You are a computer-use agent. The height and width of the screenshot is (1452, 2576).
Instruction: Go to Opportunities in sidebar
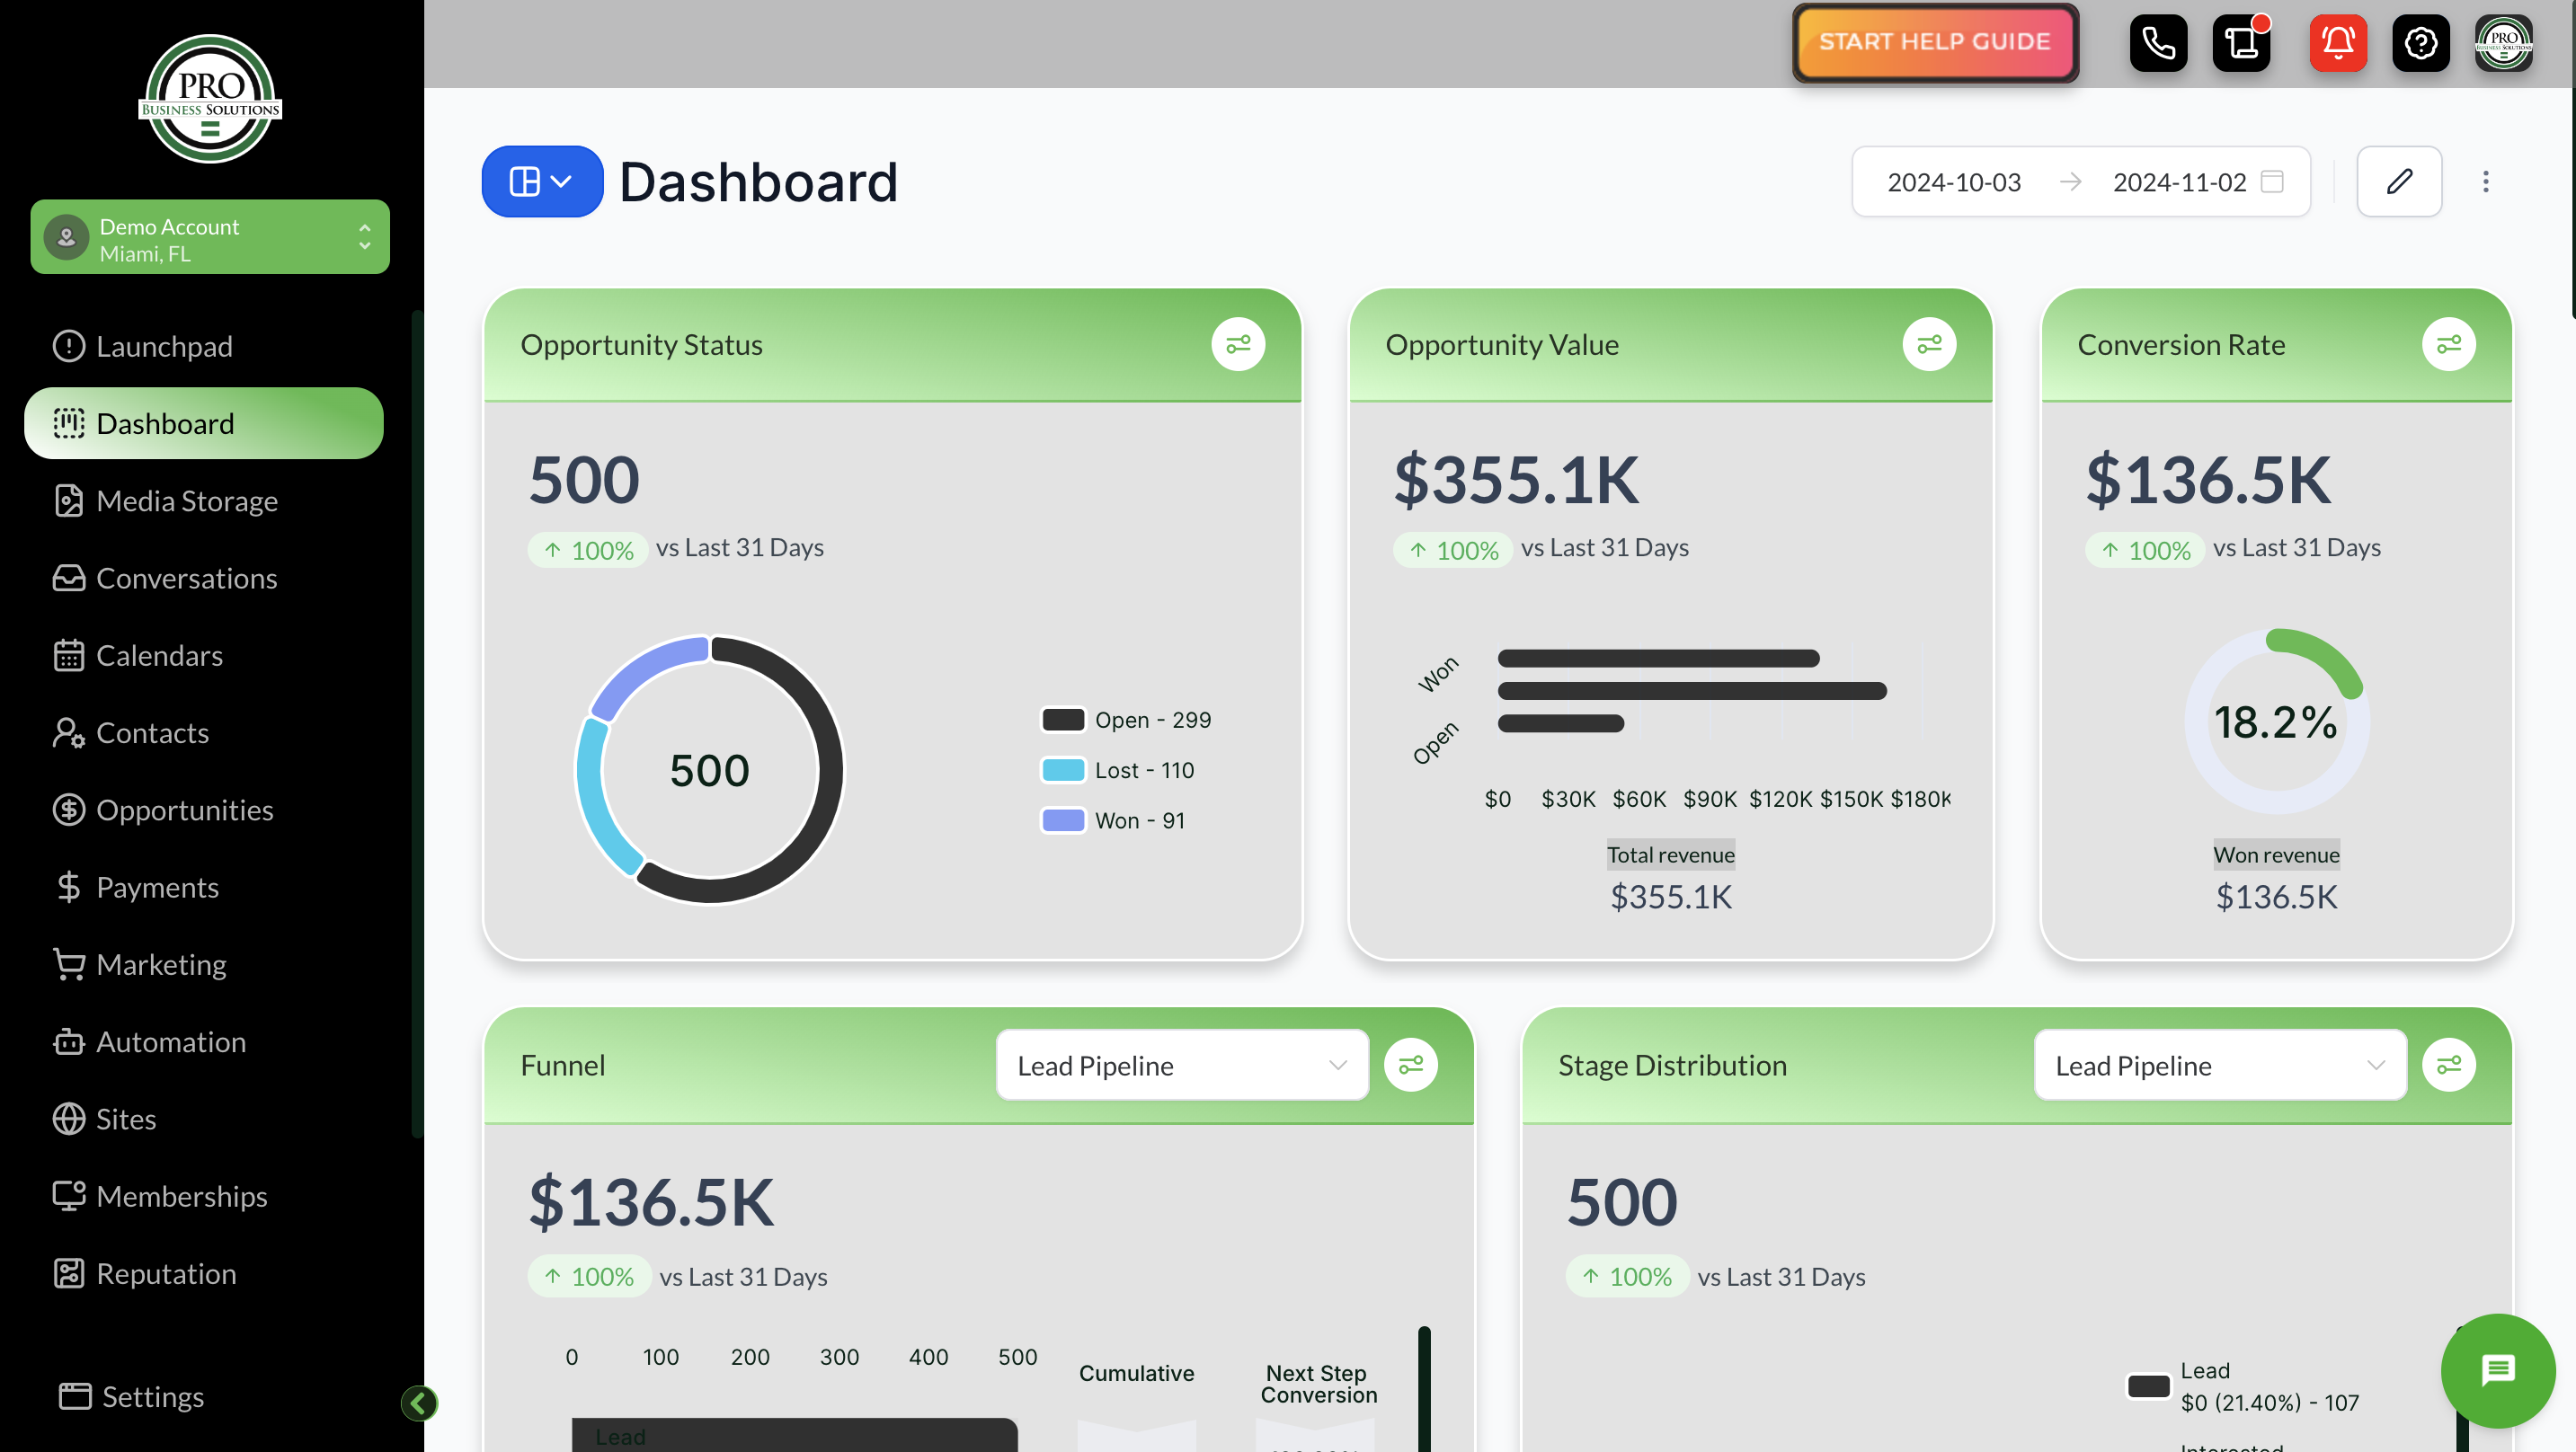pyautogui.click(x=184, y=810)
